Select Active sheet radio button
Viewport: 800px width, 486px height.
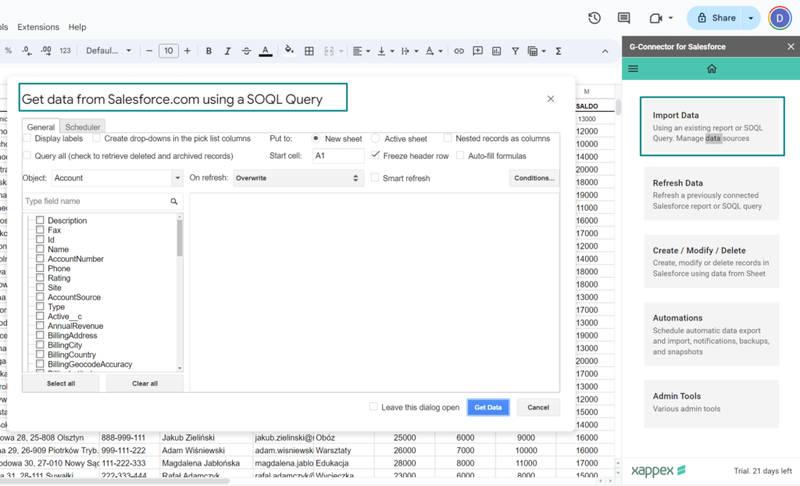pyautogui.click(x=376, y=138)
